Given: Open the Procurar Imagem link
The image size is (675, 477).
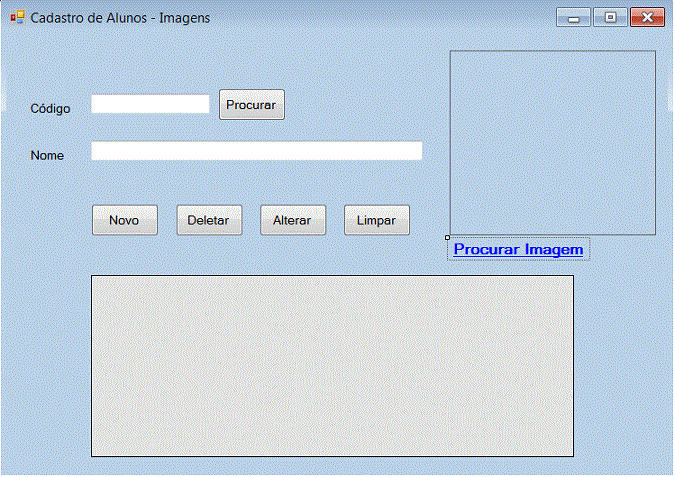Looking at the screenshot, I should coord(518,249).
